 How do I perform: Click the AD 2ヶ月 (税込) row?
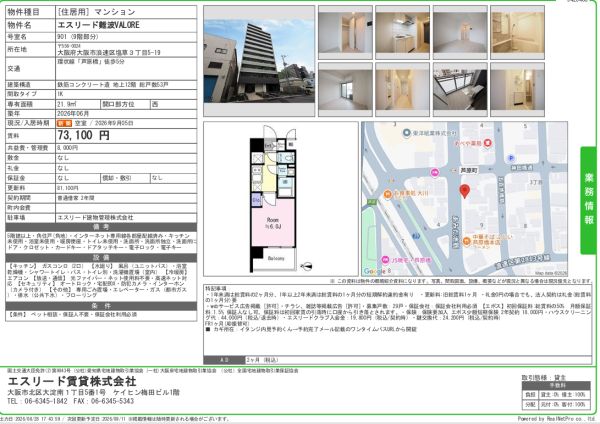pos(397,360)
